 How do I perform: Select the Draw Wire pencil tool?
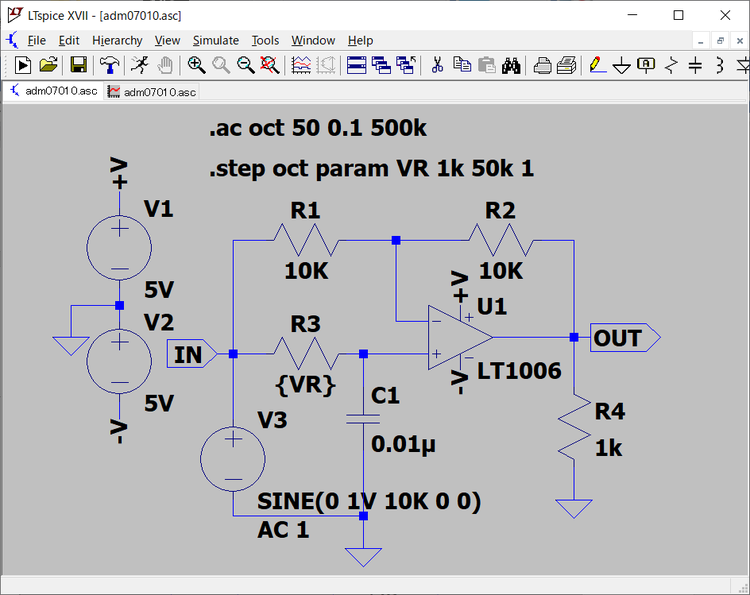coord(596,65)
